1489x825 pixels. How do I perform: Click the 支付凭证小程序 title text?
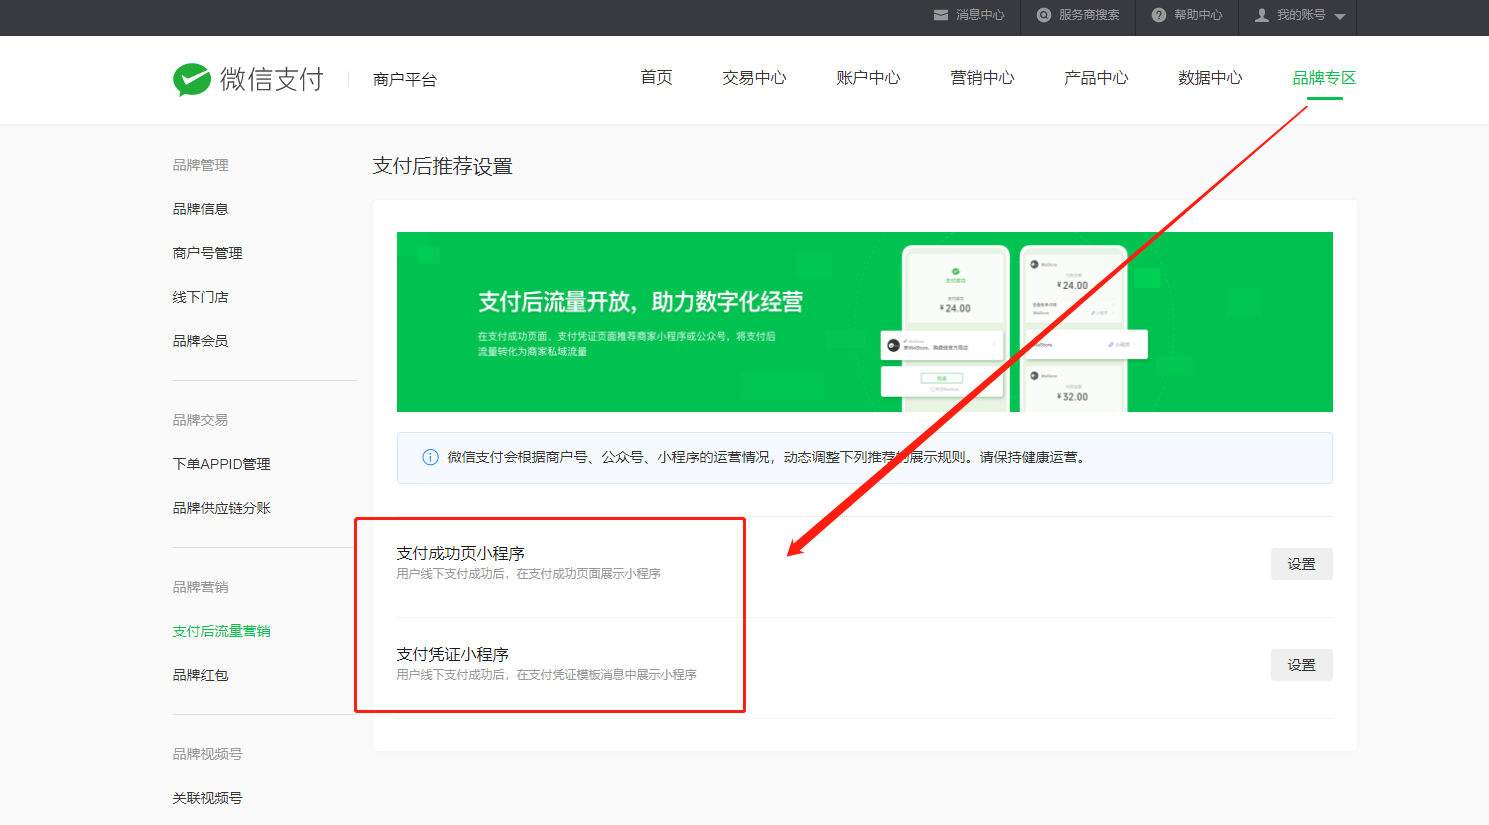click(453, 654)
